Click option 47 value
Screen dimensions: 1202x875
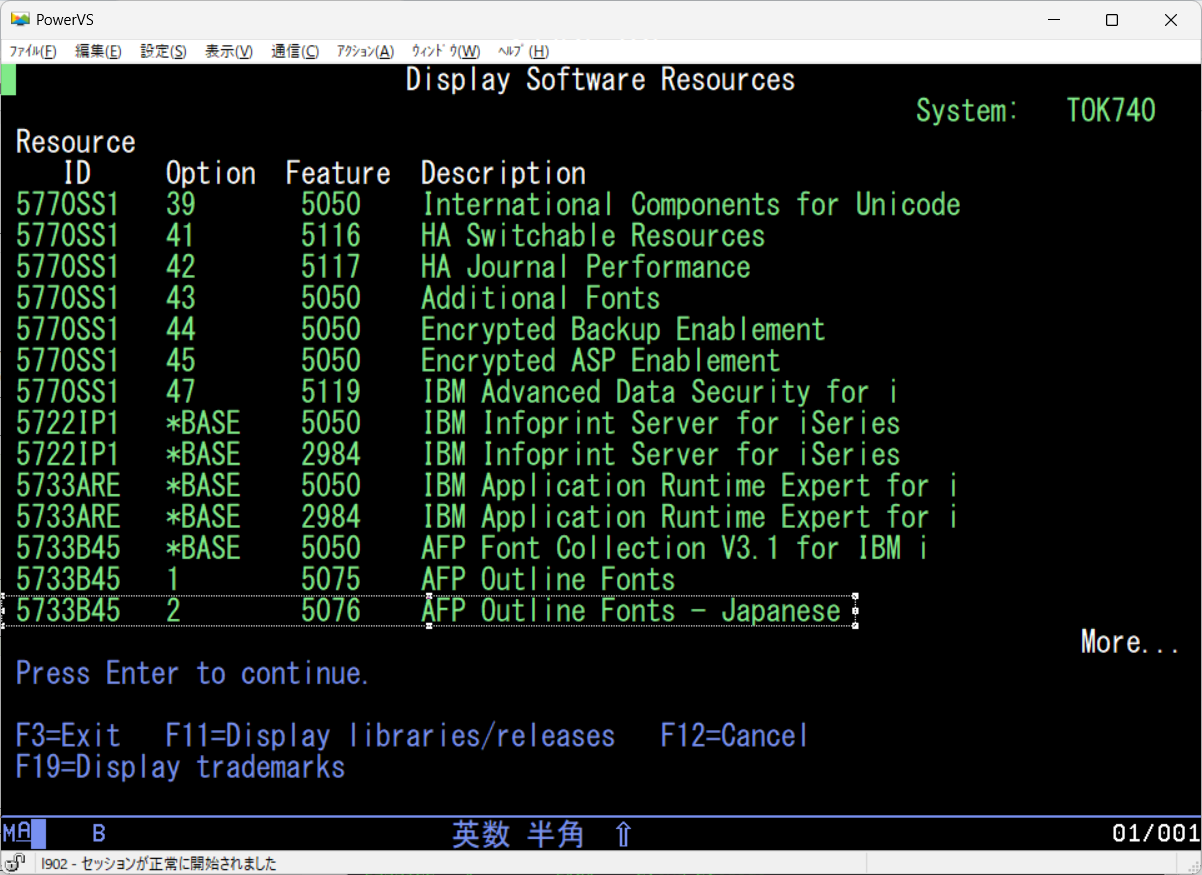click(x=181, y=392)
